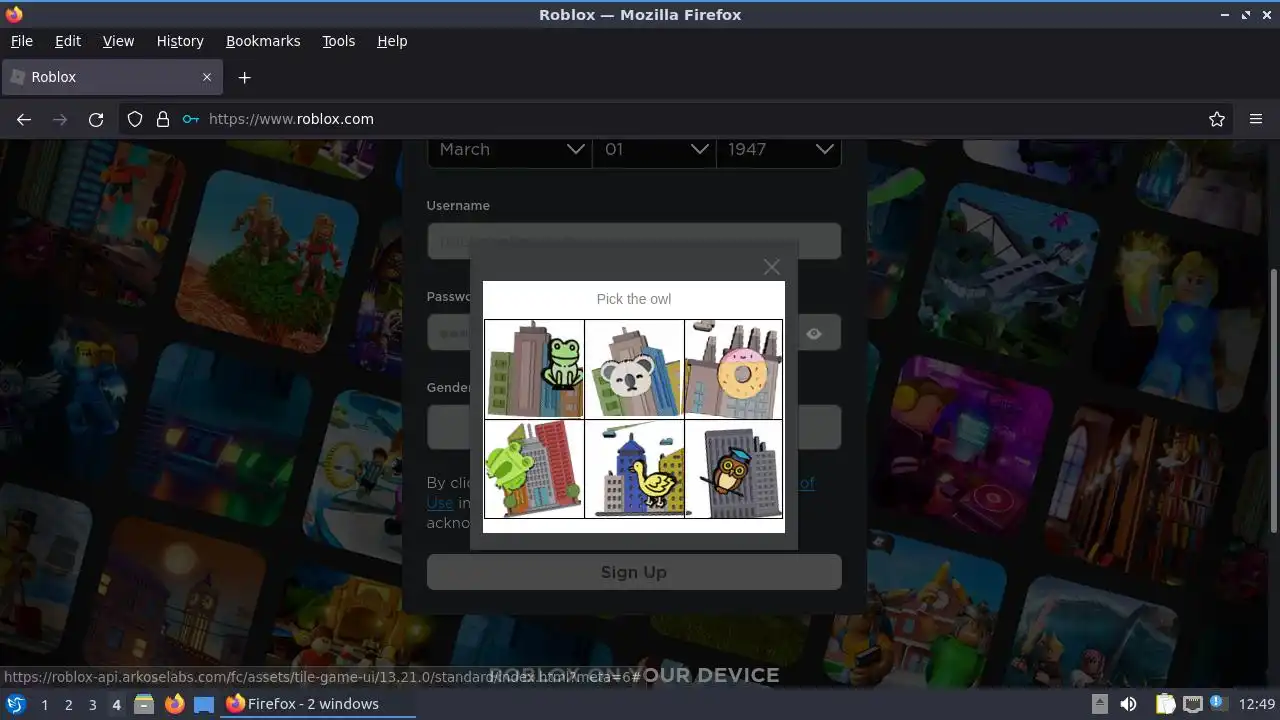Click the key permissions icon in address bar
The image size is (1280, 720).
pyautogui.click(x=191, y=119)
